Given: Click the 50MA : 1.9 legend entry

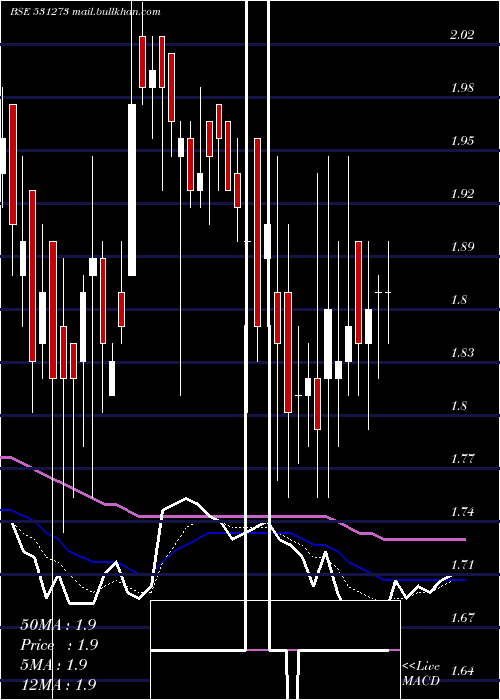Looking at the screenshot, I should click(58, 625).
